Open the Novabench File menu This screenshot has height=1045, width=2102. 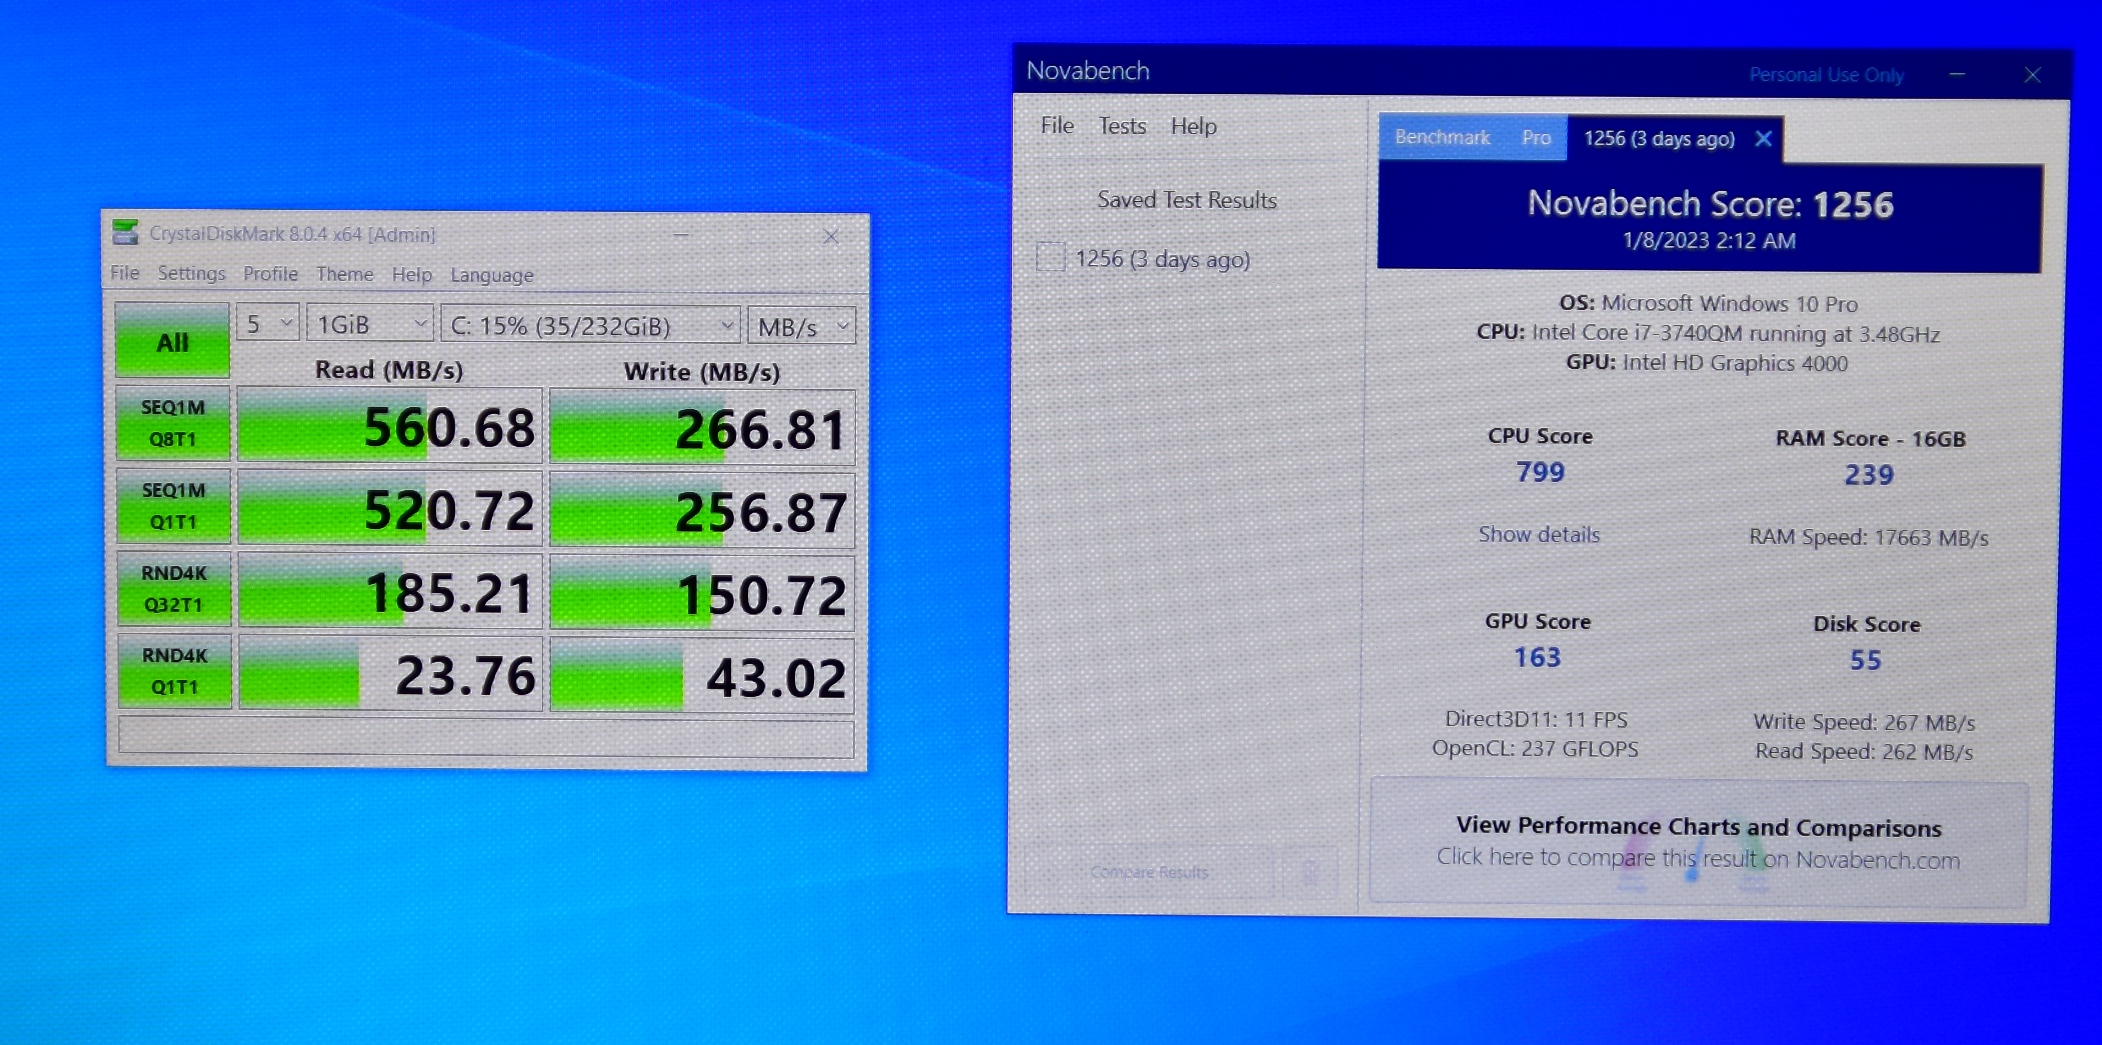pyautogui.click(x=1057, y=125)
